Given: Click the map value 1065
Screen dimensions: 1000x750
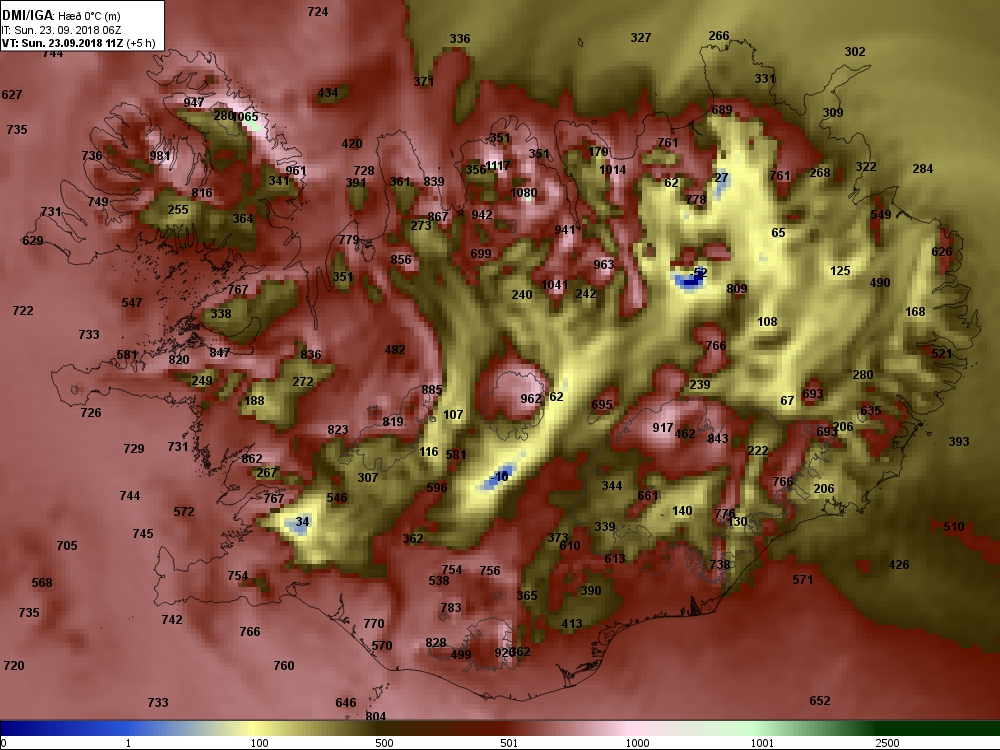Looking at the screenshot, I should (x=246, y=117).
